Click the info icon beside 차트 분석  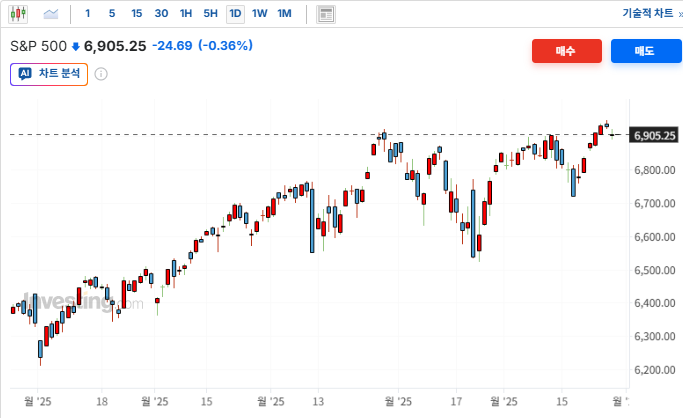[101, 74]
